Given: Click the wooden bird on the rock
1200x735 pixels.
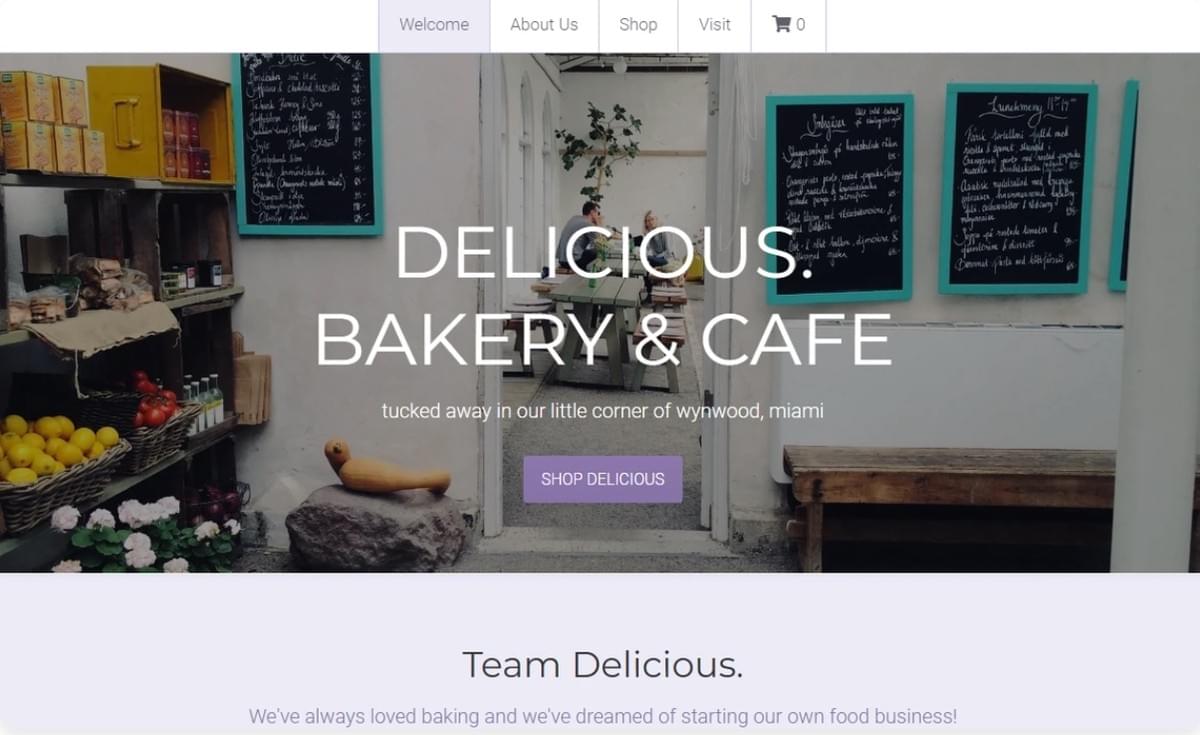Looking at the screenshot, I should click(385, 469).
